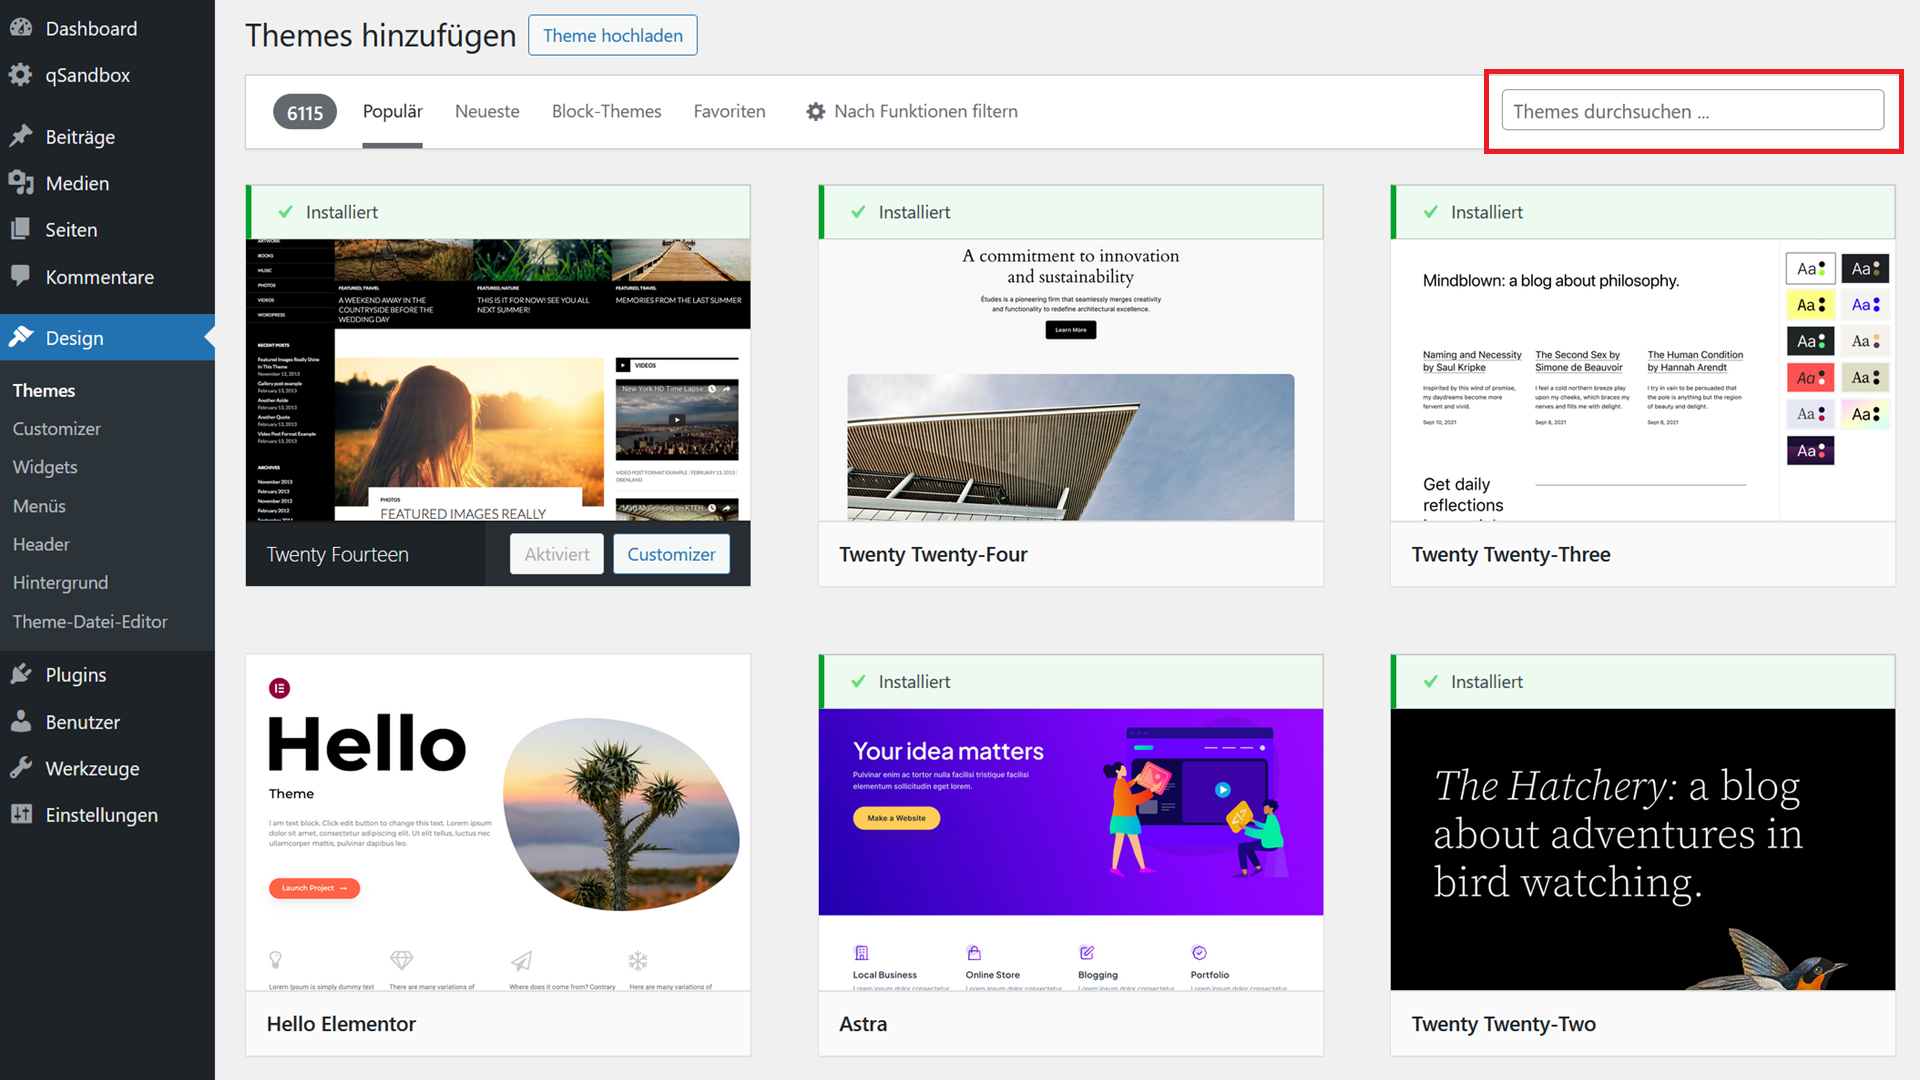Click the feature filter gear icon
Viewport: 1920px width, 1080px height.
tap(816, 112)
